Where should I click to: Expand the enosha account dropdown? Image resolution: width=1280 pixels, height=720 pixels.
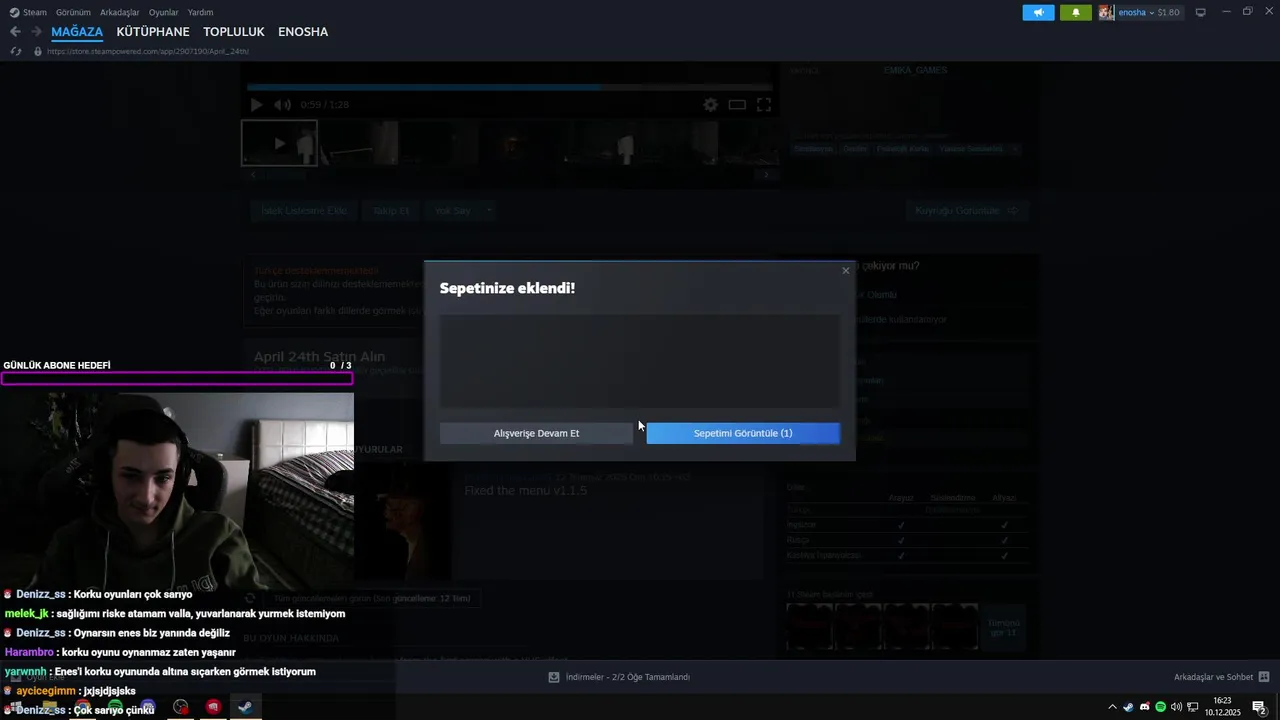click(1151, 12)
